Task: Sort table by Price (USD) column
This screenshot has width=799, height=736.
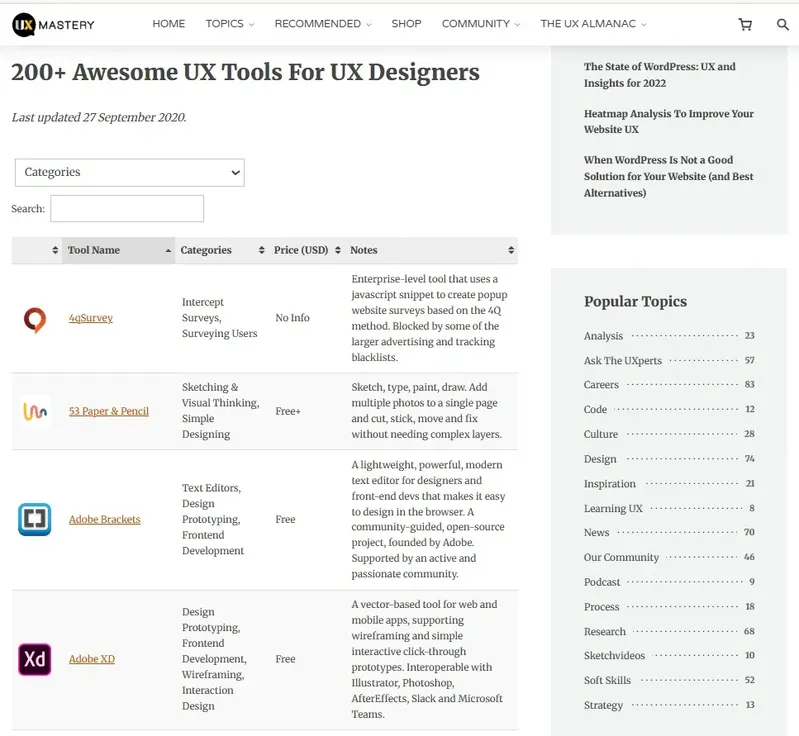Action: coord(306,250)
